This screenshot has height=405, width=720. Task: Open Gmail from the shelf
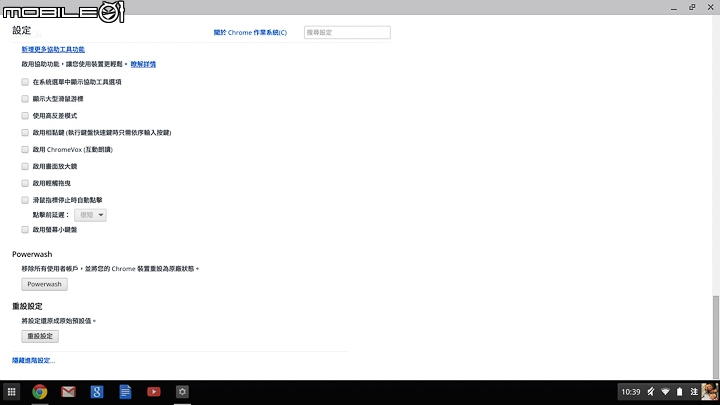[68, 392]
